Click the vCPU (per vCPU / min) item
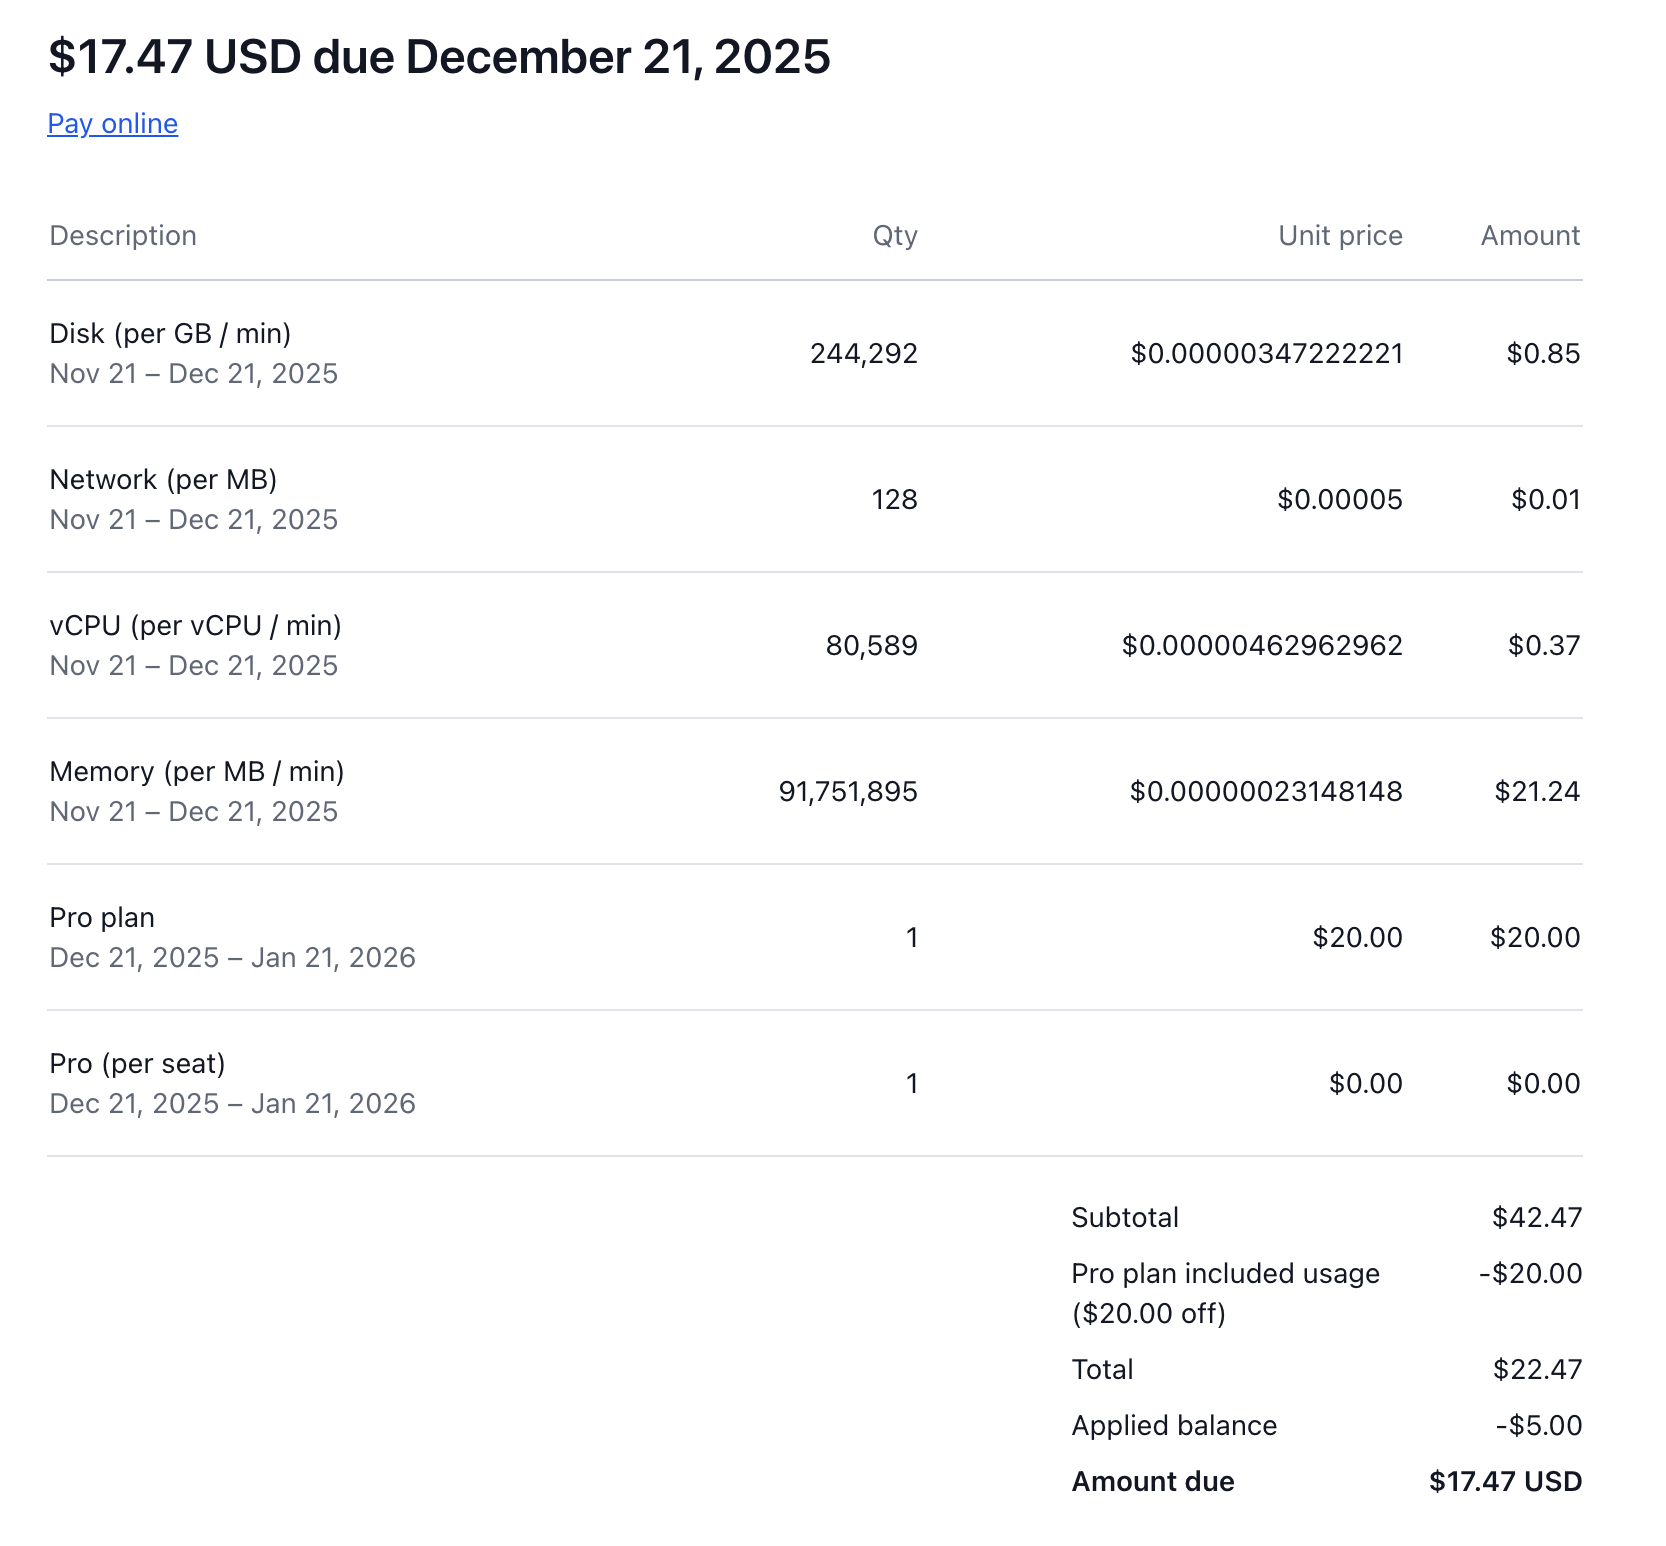This screenshot has height=1546, width=1666. (x=195, y=626)
